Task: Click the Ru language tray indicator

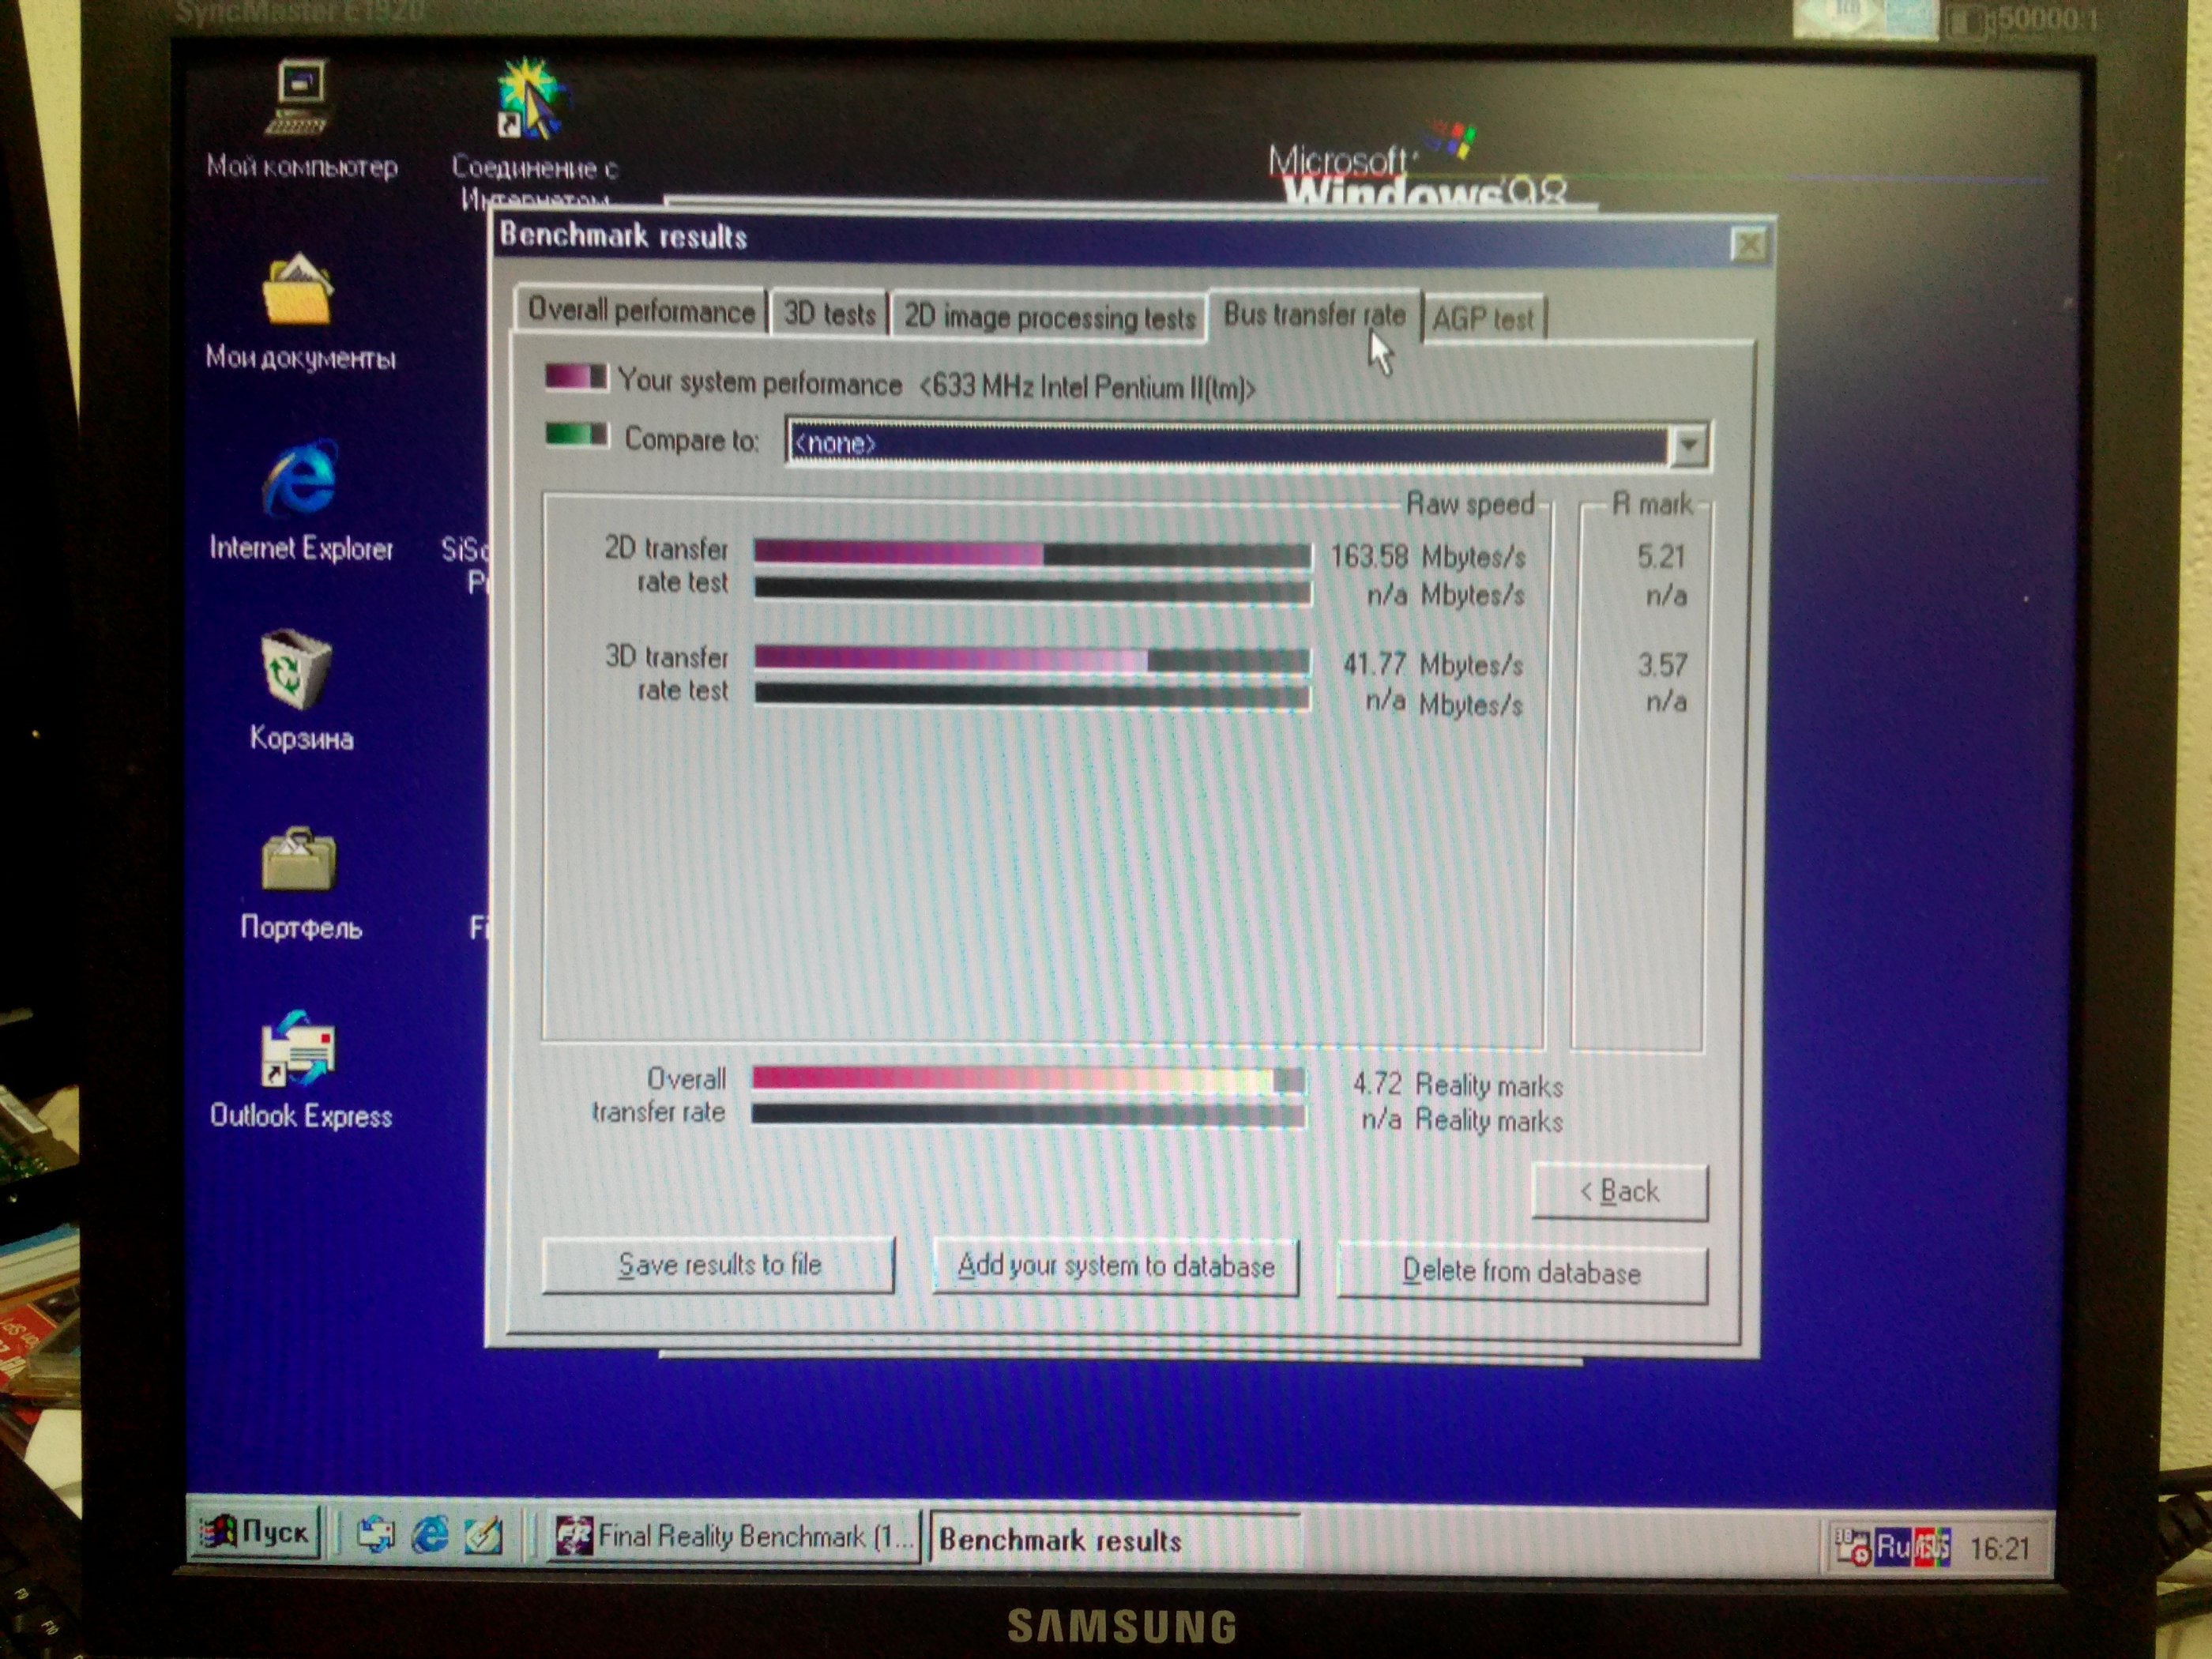Action: click(x=1892, y=1547)
